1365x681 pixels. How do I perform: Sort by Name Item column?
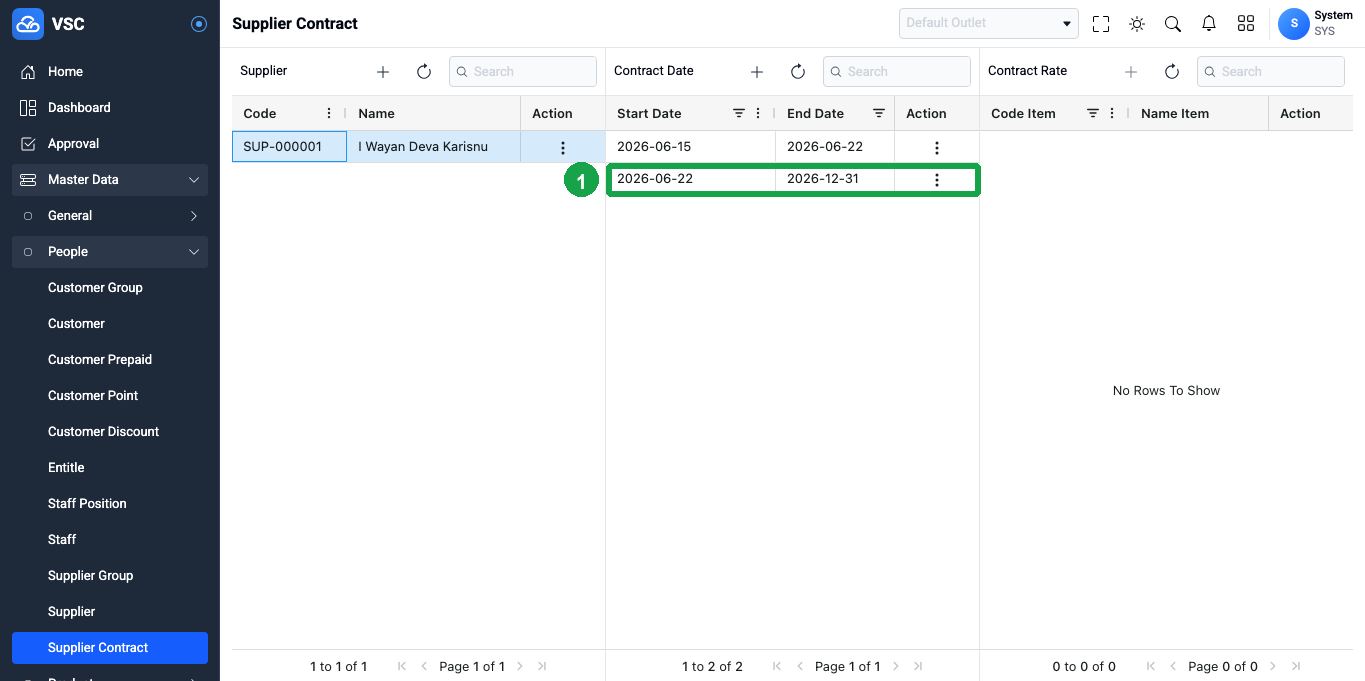tap(1175, 113)
